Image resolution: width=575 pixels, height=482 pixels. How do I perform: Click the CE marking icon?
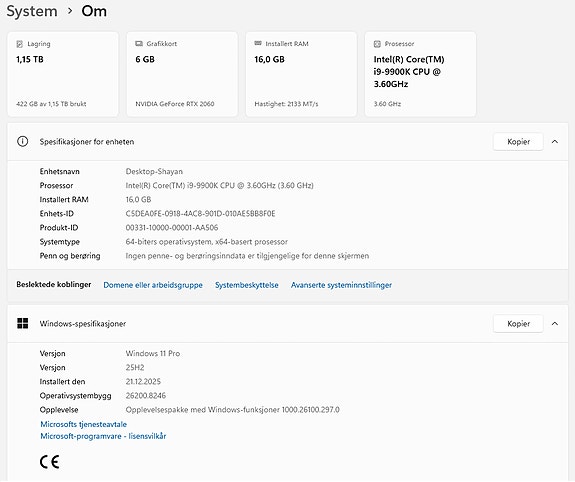click(x=50, y=462)
